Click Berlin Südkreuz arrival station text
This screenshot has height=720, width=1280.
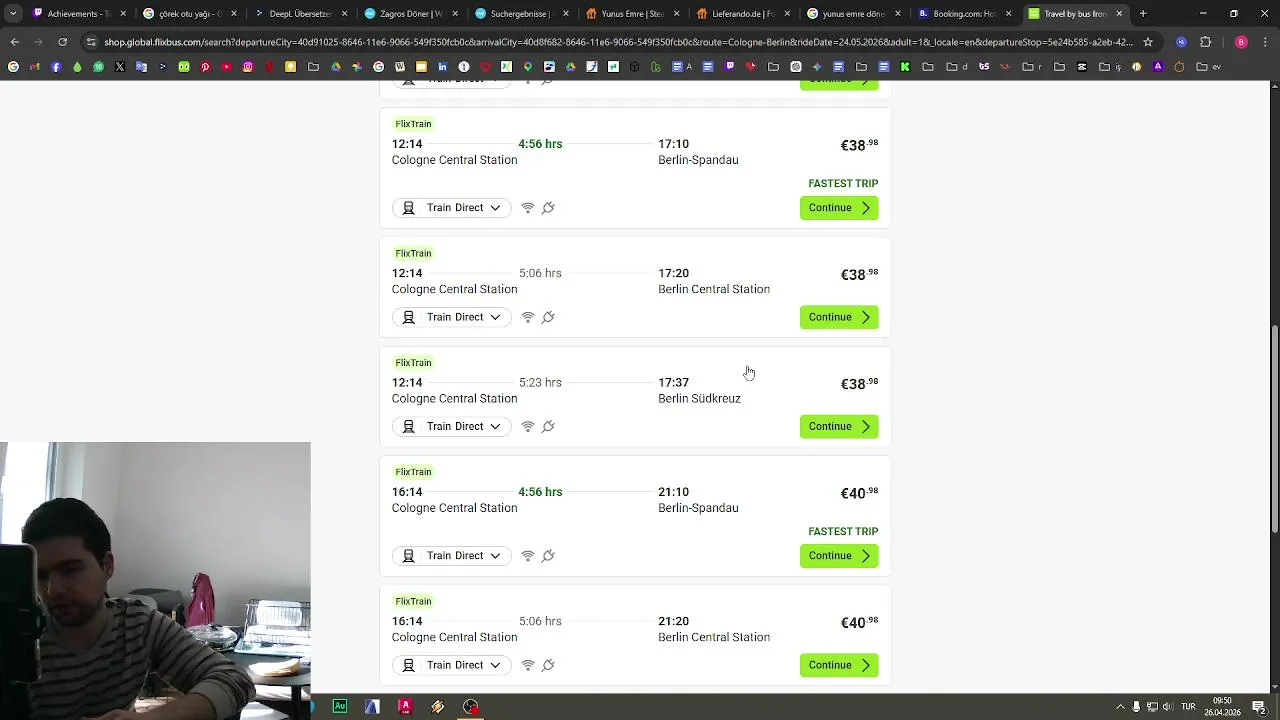(x=699, y=399)
